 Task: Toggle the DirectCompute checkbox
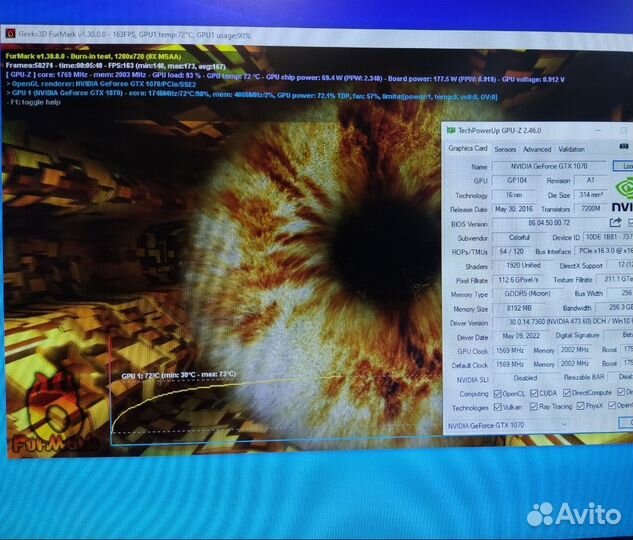click(567, 393)
